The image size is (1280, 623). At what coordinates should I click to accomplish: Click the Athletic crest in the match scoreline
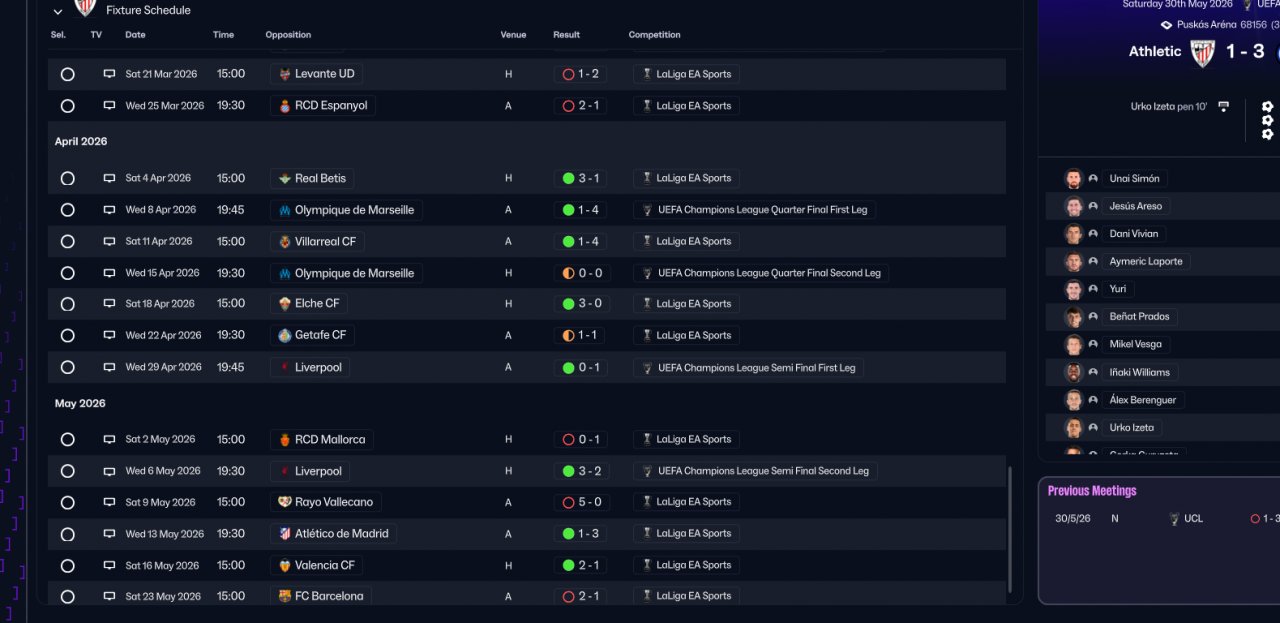pyautogui.click(x=1202, y=52)
